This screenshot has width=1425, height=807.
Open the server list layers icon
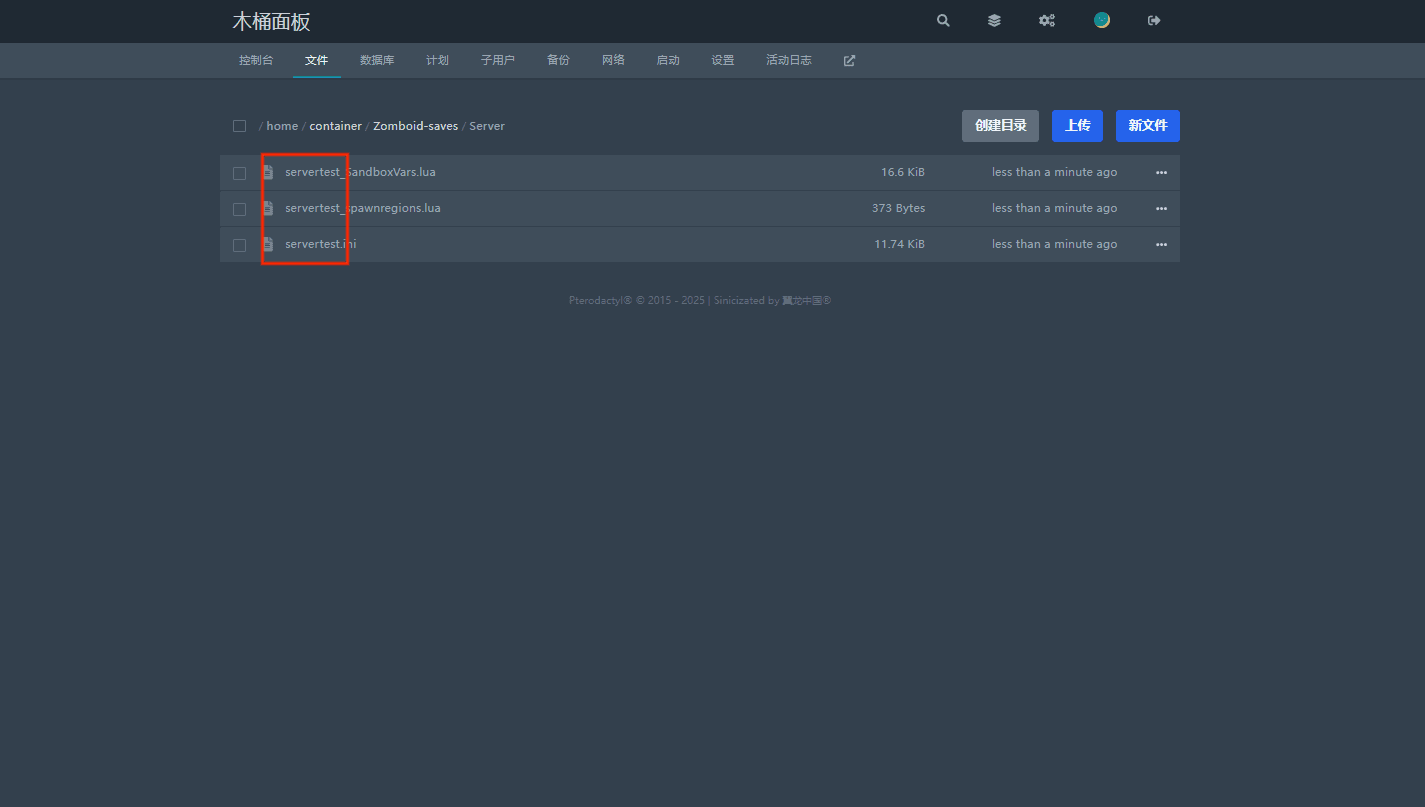[x=994, y=20]
